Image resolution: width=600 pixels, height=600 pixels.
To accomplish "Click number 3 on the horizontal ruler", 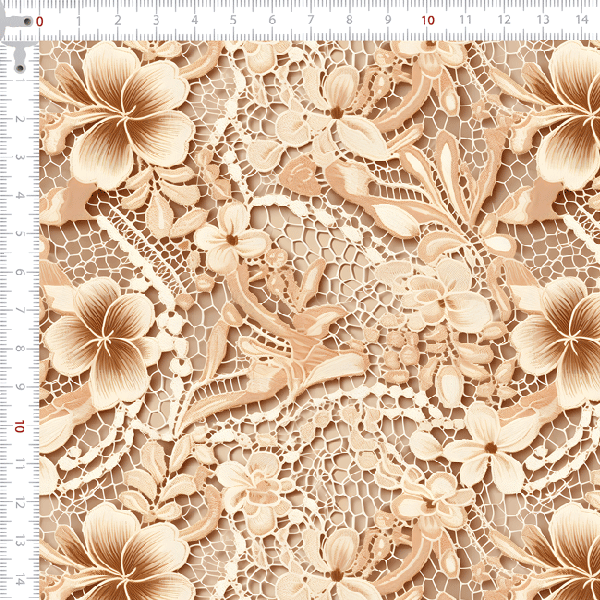I will pyautogui.click(x=156, y=20).
